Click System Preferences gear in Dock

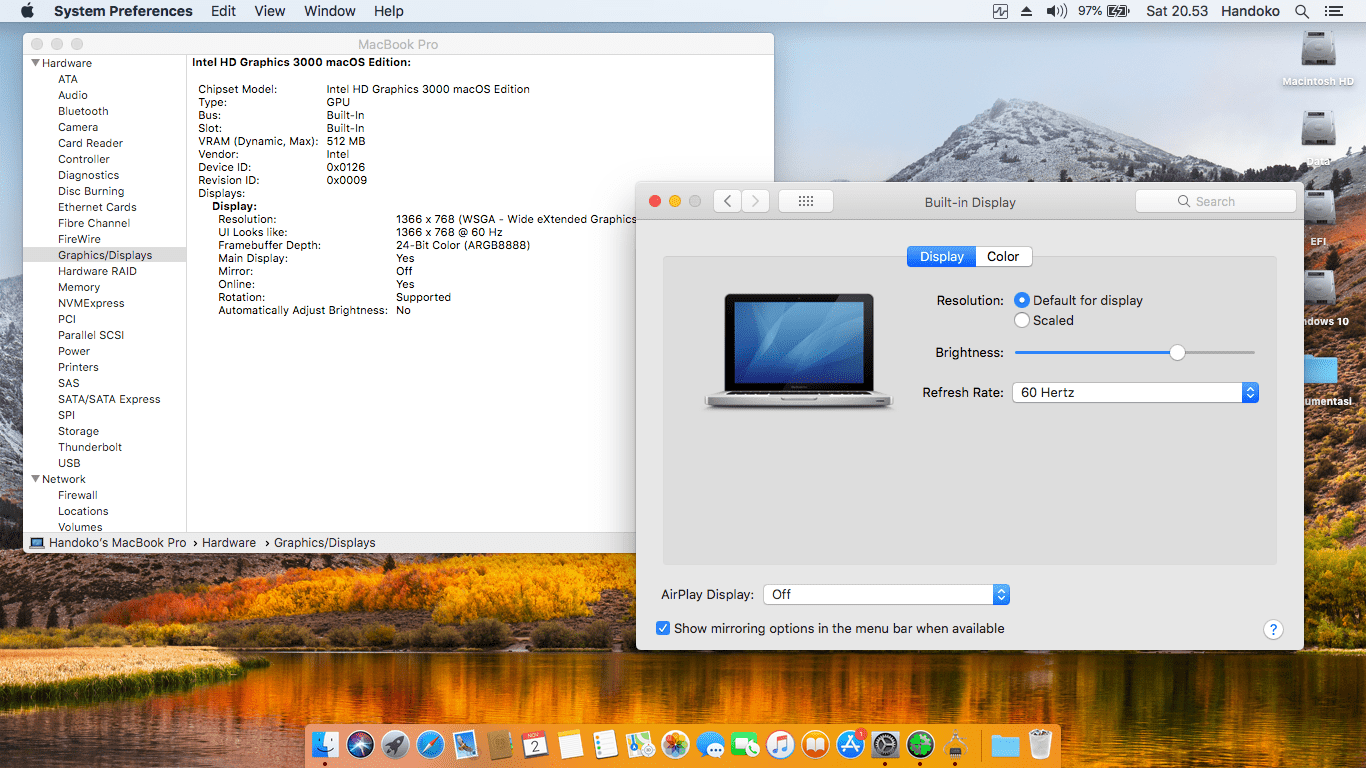(886, 744)
